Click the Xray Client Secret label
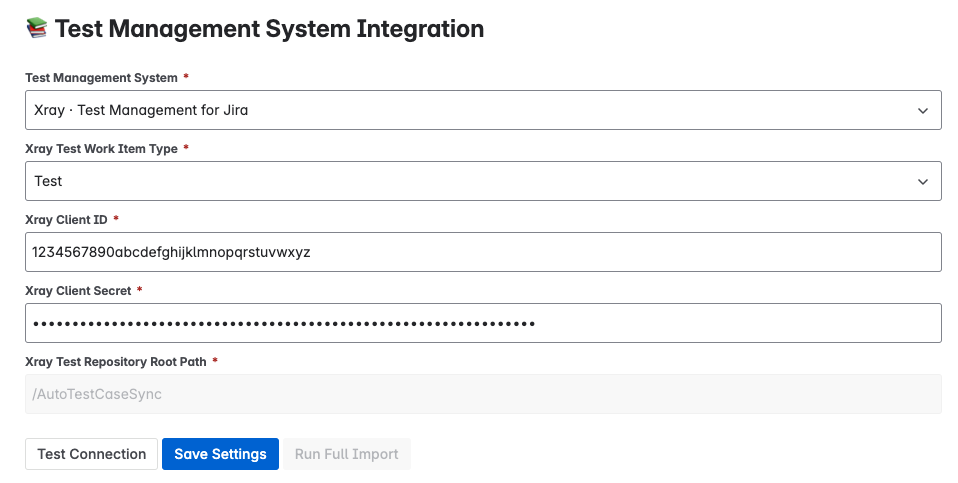The image size is (958, 483). point(78,291)
